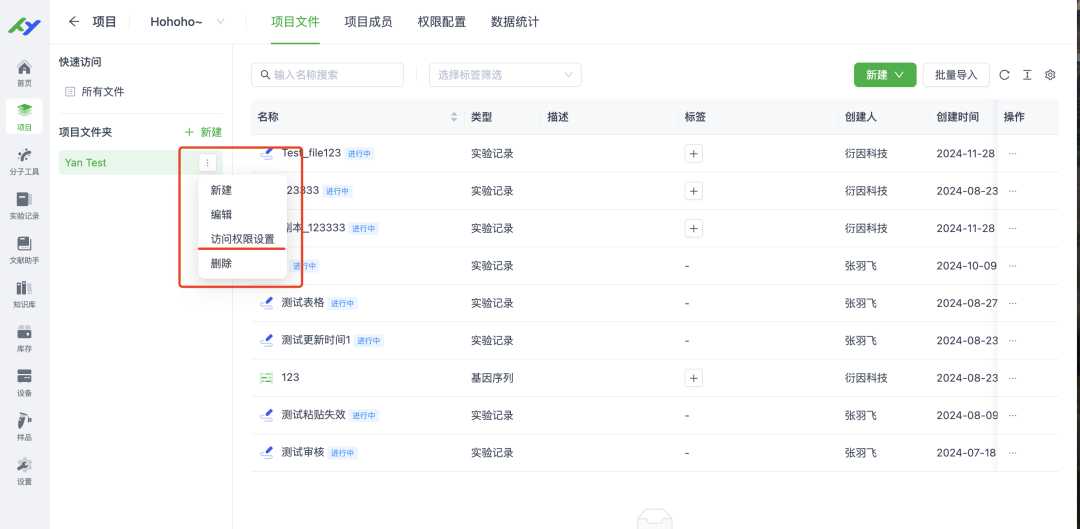Click the 基因序列 type cell
Screen dimensions: 1080x529
[492, 377]
